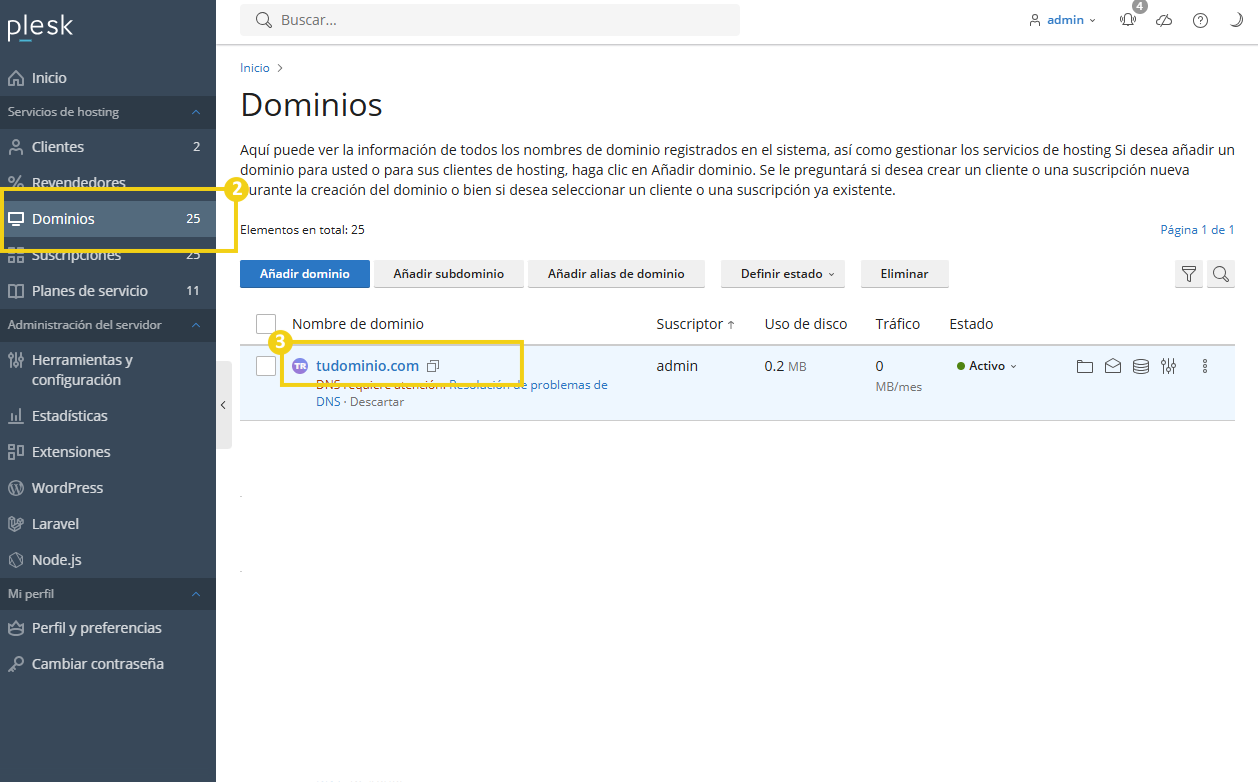The height and width of the screenshot is (782, 1258).
Task: Click the filter funnel icon
Action: [1188, 274]
